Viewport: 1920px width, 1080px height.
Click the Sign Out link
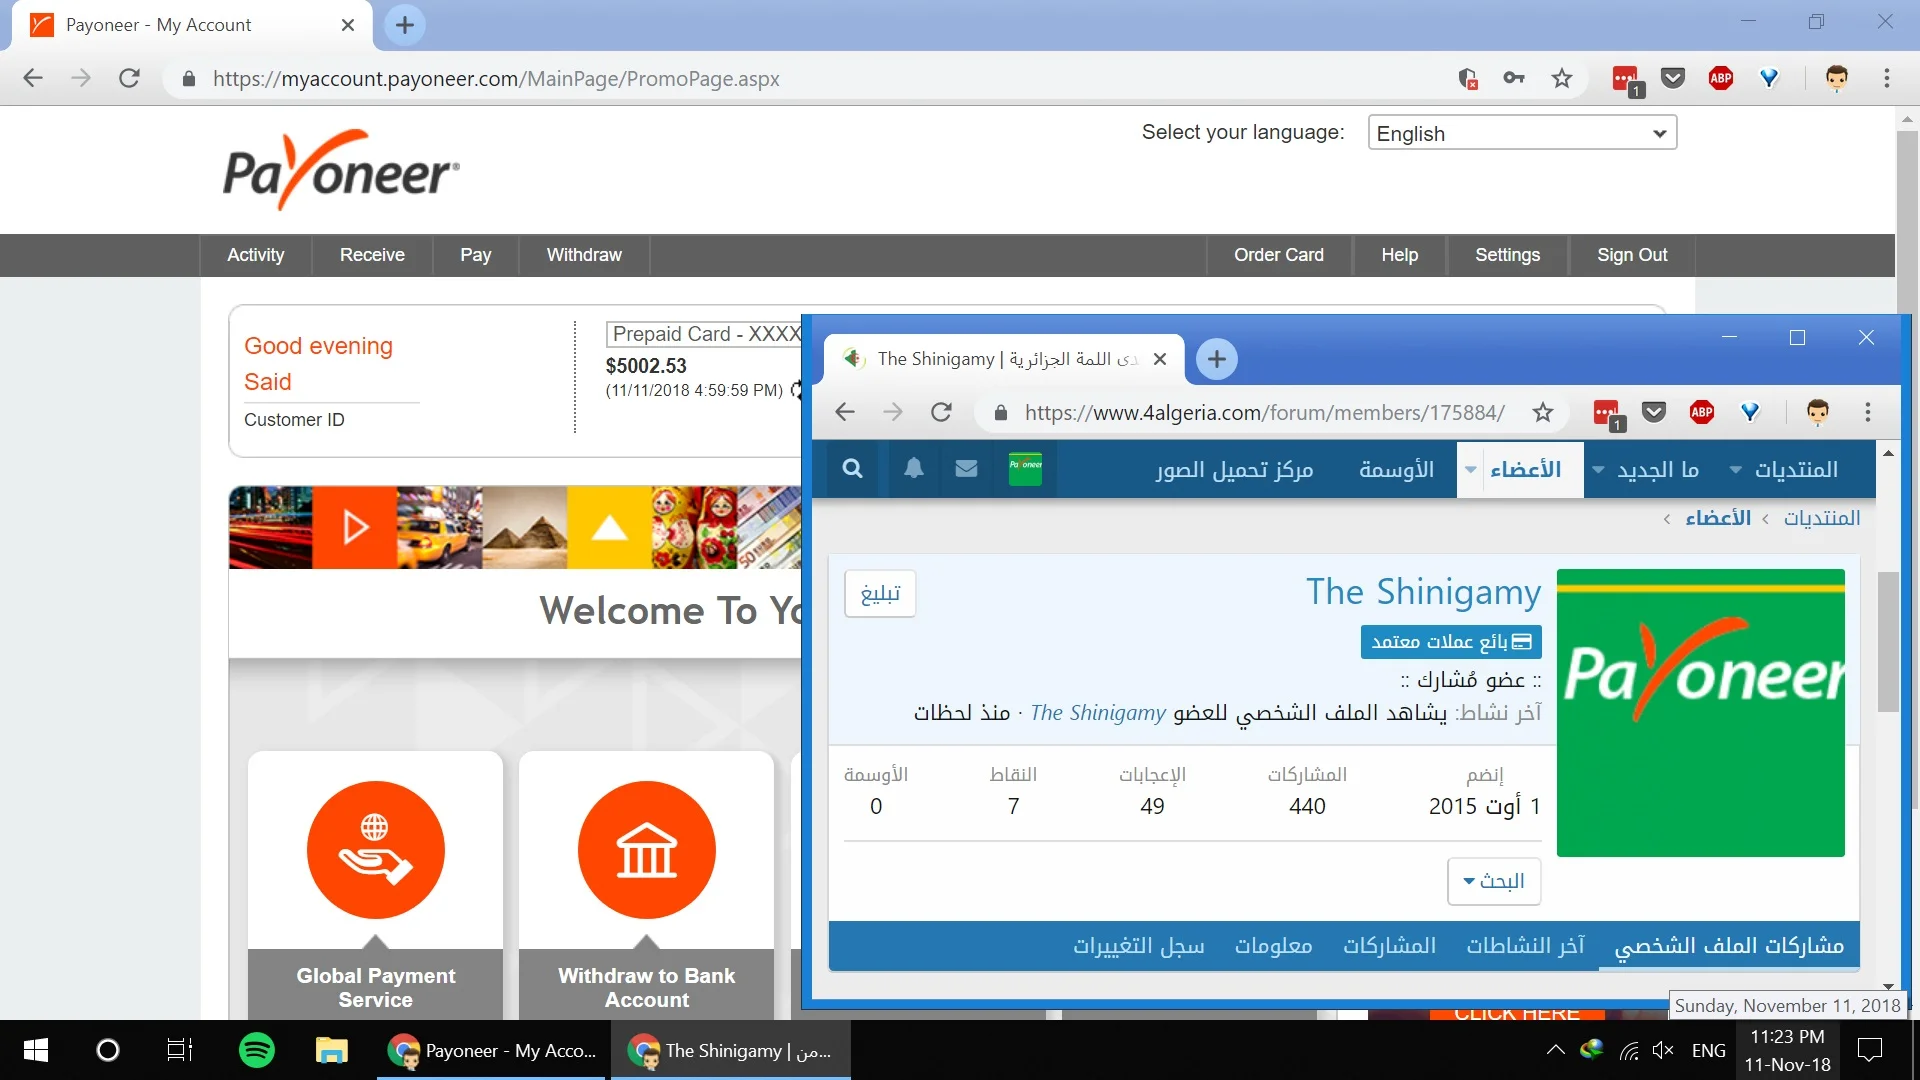pos(1631,255)
